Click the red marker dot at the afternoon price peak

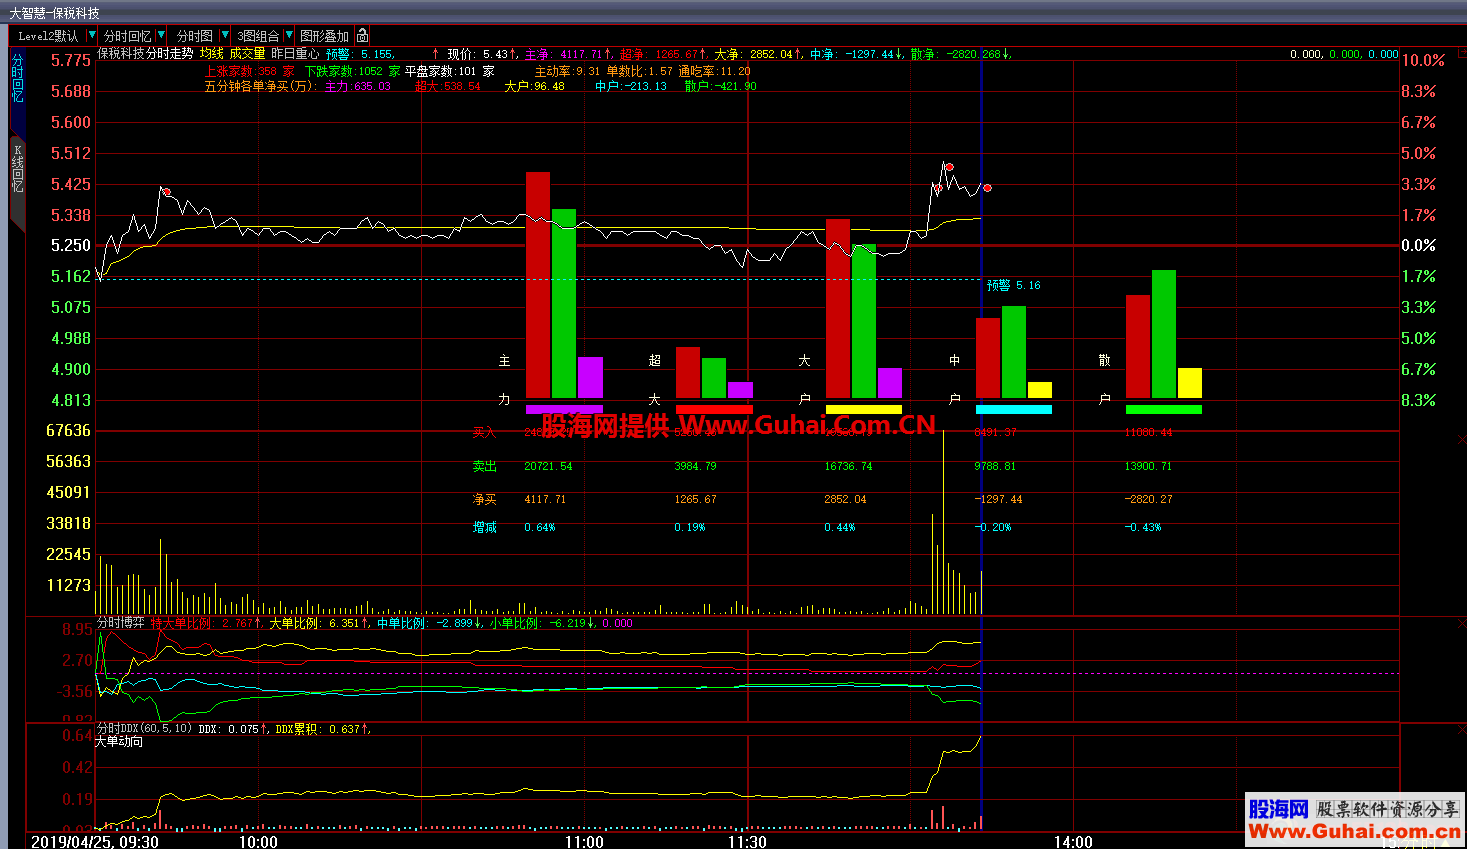tap(949, 167)
